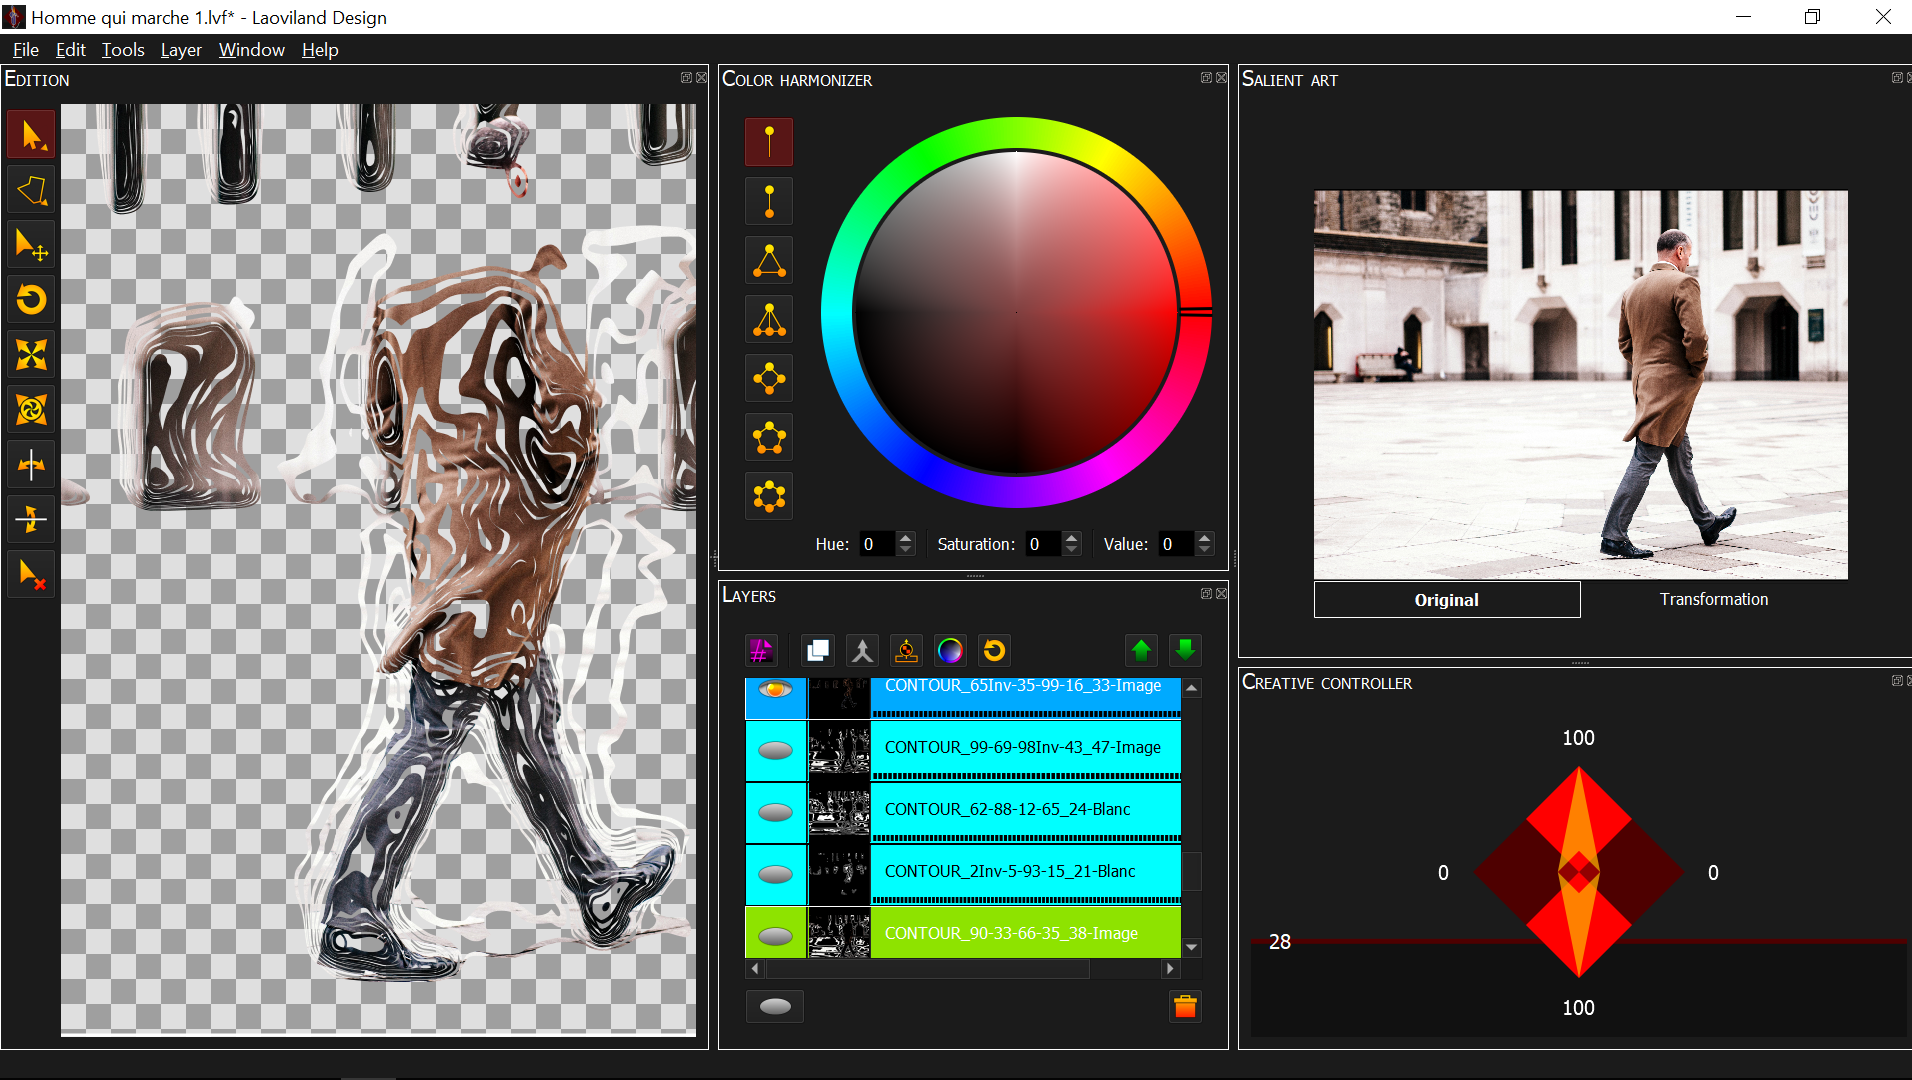Image resolution: width=1912 pixels, height=1080 pixels.
Task: Select the expand-arrows scale tool
Action: 31,355
